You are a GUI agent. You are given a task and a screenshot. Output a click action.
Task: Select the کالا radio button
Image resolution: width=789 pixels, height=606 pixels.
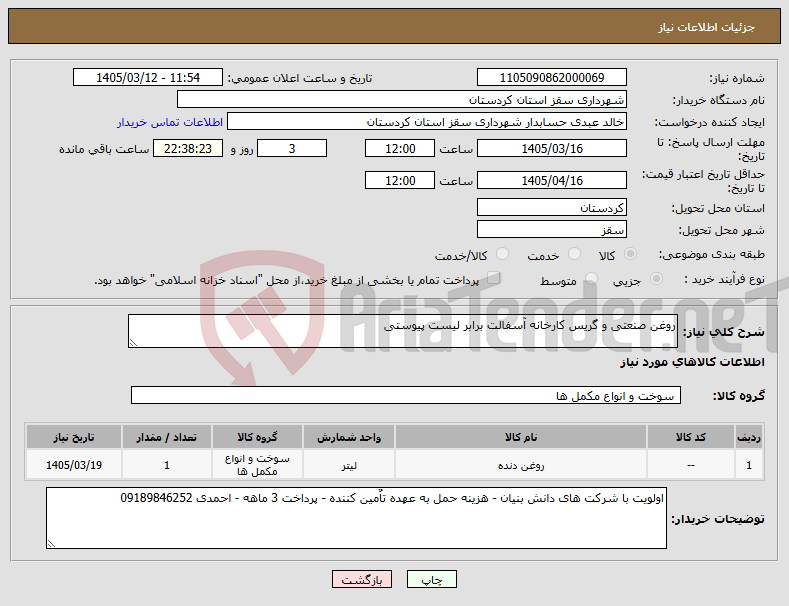click(630, 254)
